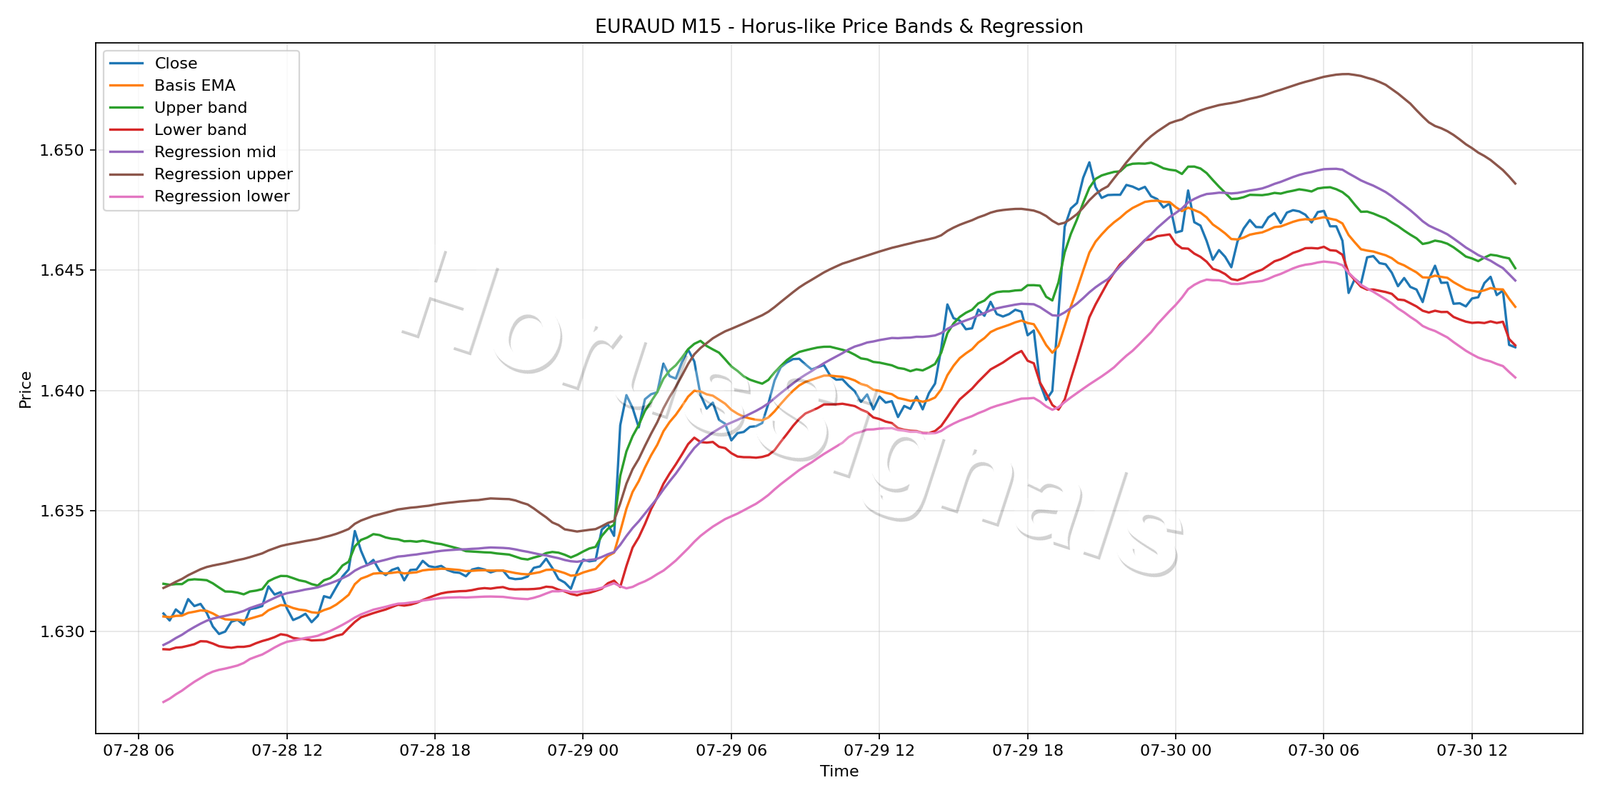Screen dimensions: 1600x800
Task: Click the x-axis tick '07-30 06'
Action: (x=1323, y=750)
